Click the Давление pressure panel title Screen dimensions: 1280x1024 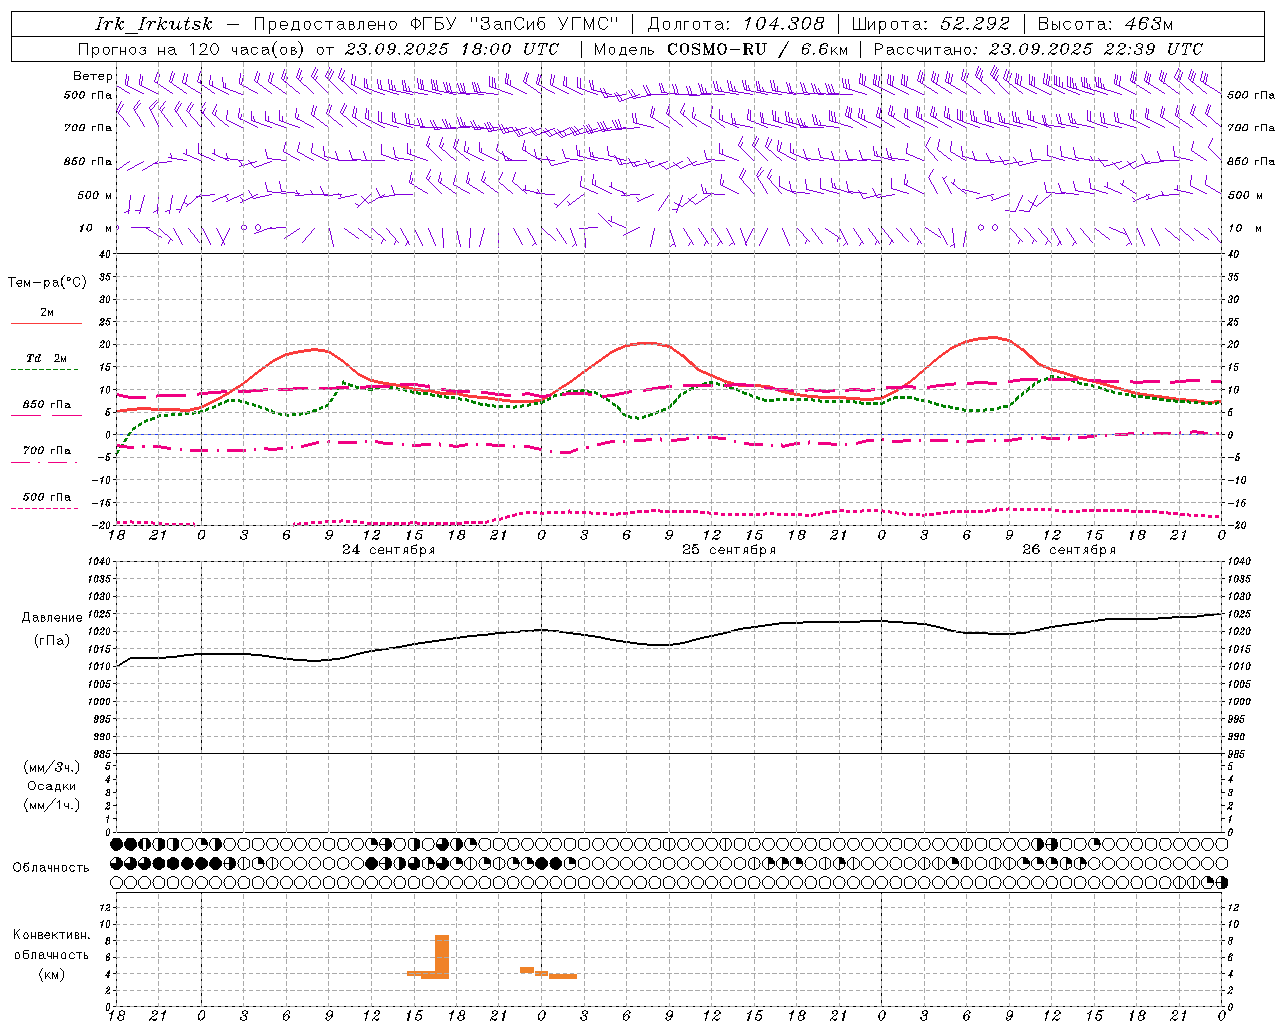pos(50,618)
